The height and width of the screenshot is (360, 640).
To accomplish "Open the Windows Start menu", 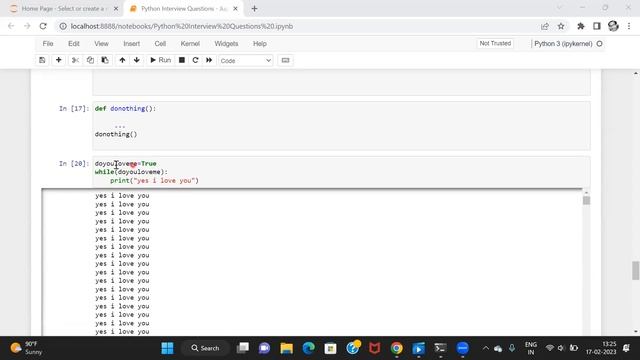I will pos(167,348).
